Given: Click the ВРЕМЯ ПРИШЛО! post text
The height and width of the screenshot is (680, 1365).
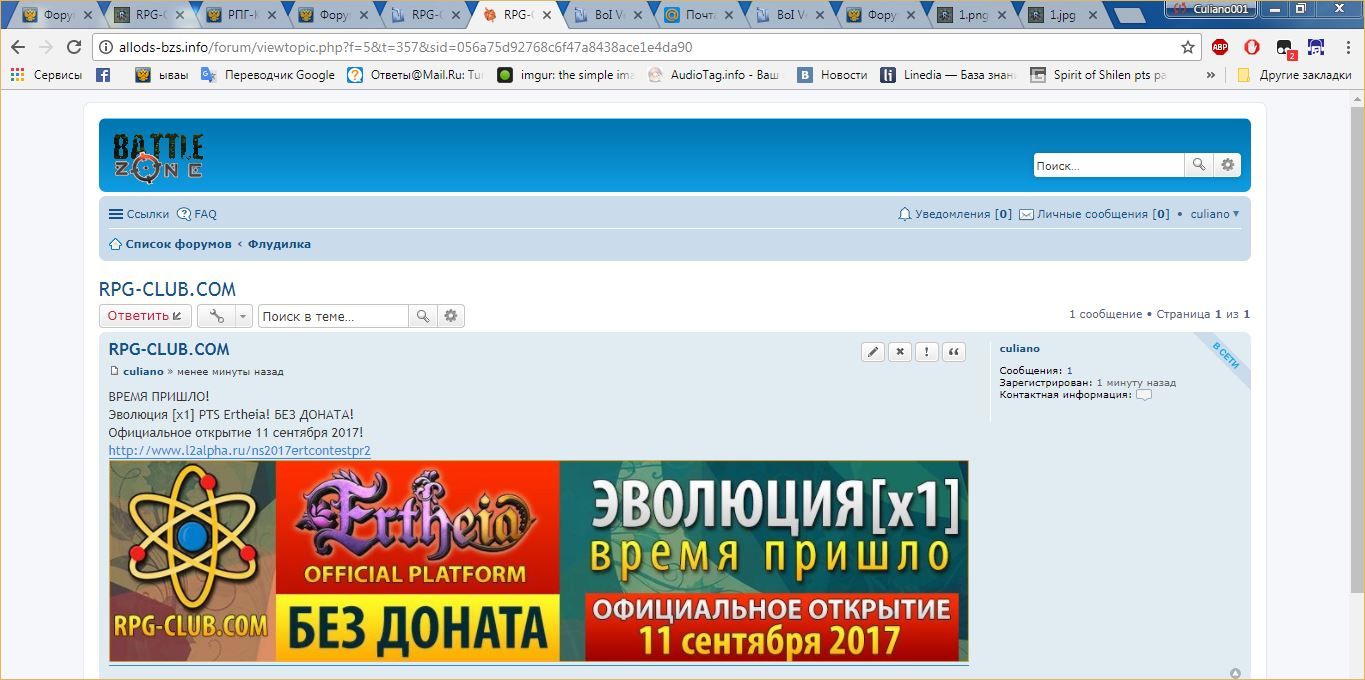Looking at the screenshot, I should (x=159, y=397).
